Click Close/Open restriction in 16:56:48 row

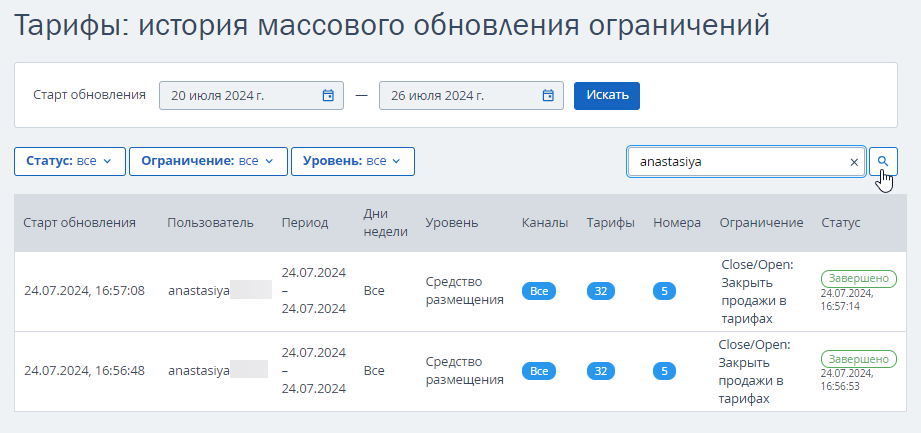pyautogui.click(x=755, y=372)
